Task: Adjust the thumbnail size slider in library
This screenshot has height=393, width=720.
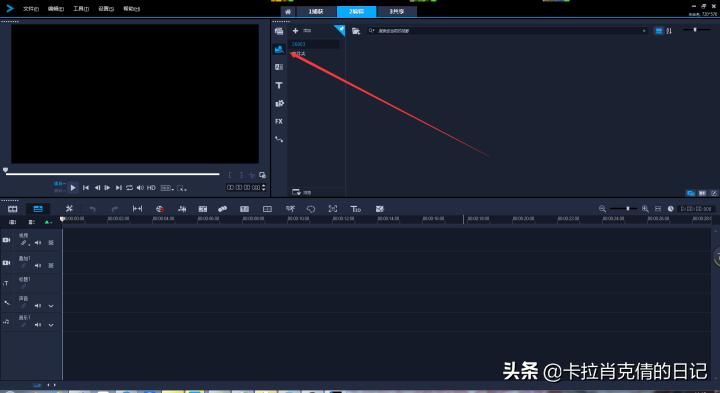Action: [x=695, y=29]
